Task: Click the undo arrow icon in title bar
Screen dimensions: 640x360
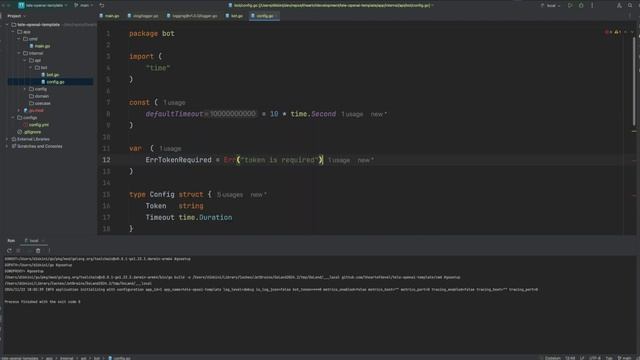Action: [x=102, y=5]
